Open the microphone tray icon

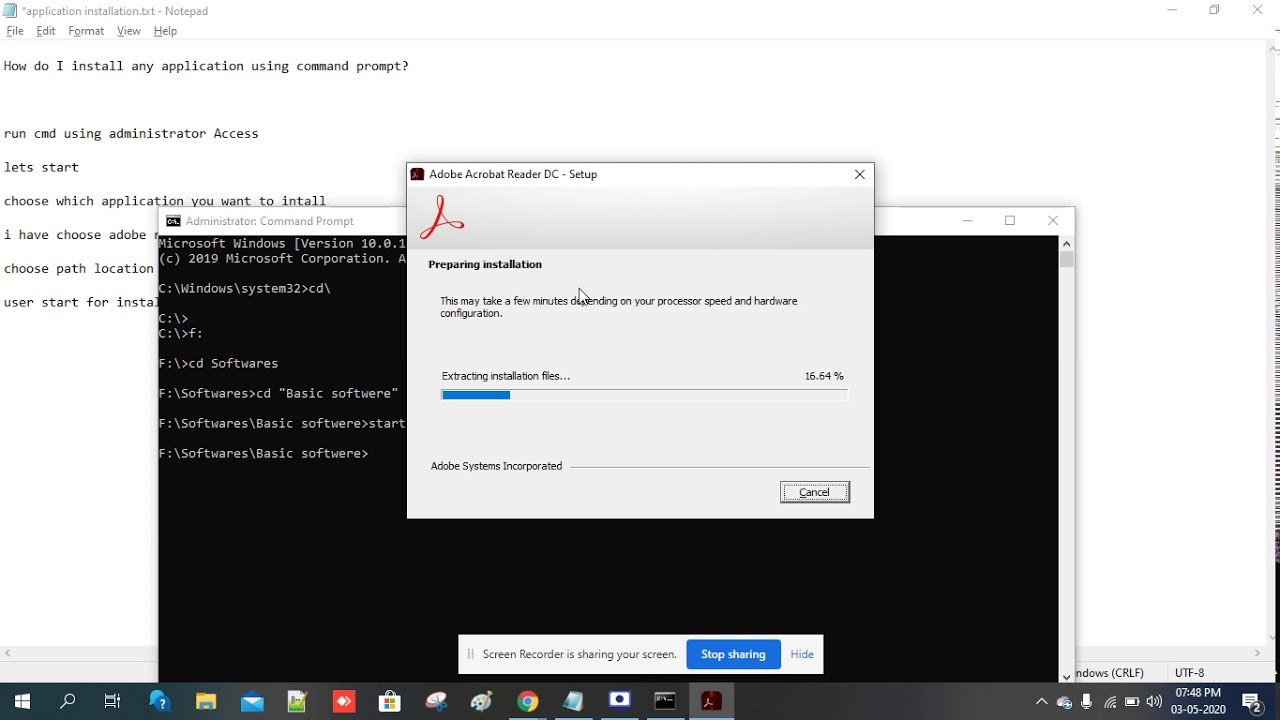coord(1087,702)
